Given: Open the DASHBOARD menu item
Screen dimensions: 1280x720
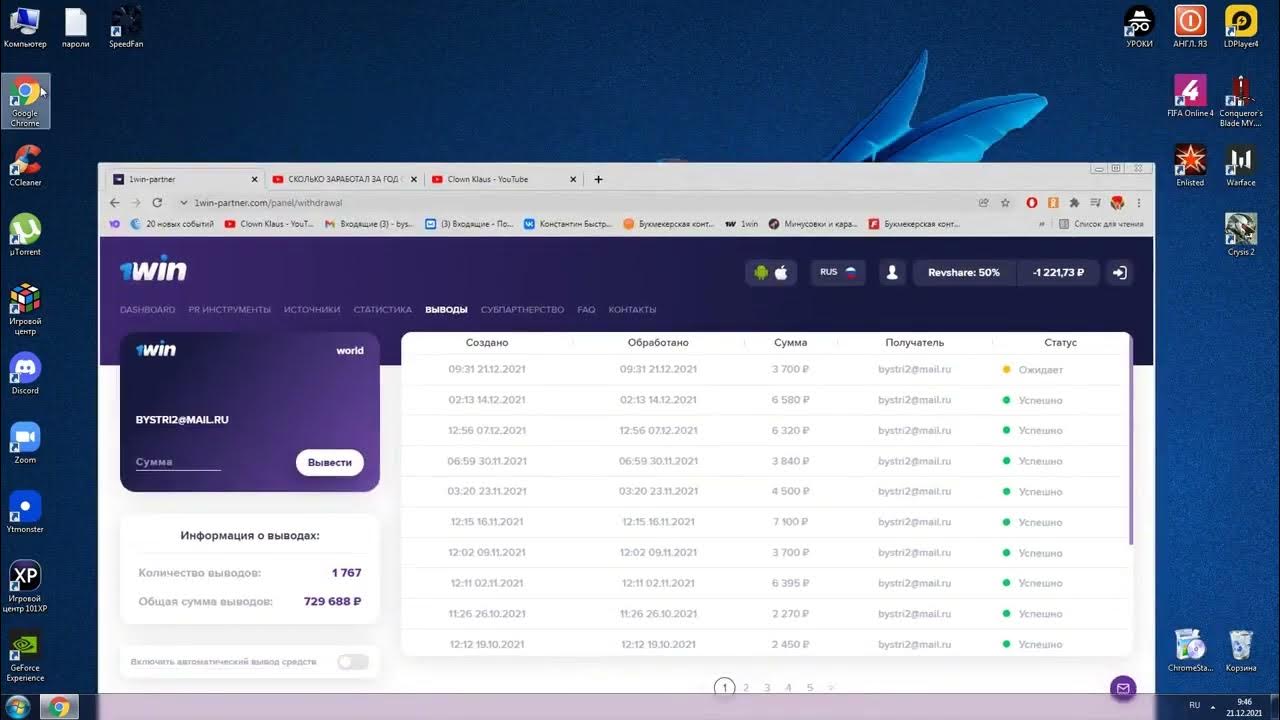Looking at the screenshot, I should point(147,310).
